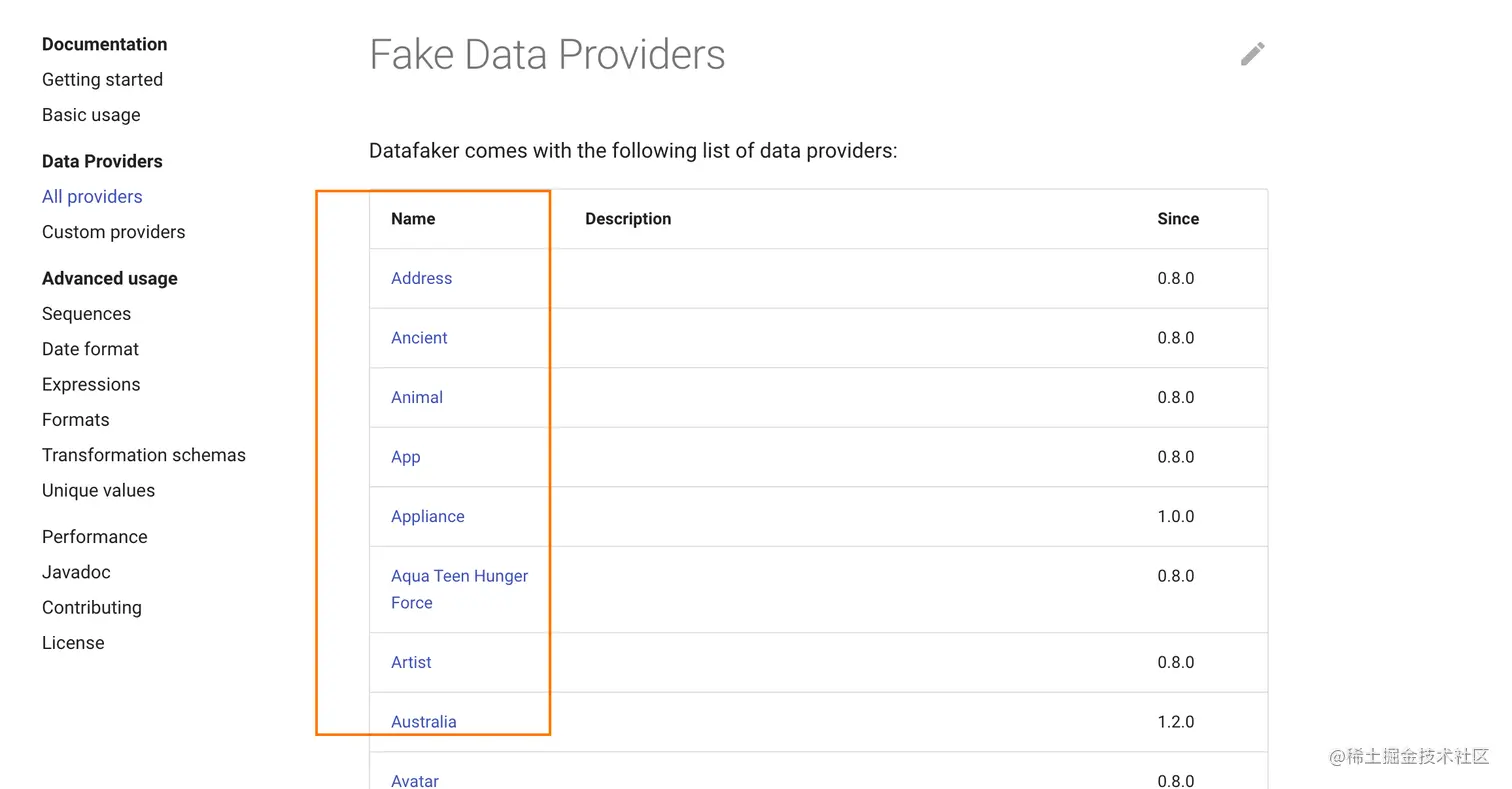Image resolution: width=1512 pixels, height=789 pixels.
Task: Go to Expressions in sidebar
Action: 91,385
